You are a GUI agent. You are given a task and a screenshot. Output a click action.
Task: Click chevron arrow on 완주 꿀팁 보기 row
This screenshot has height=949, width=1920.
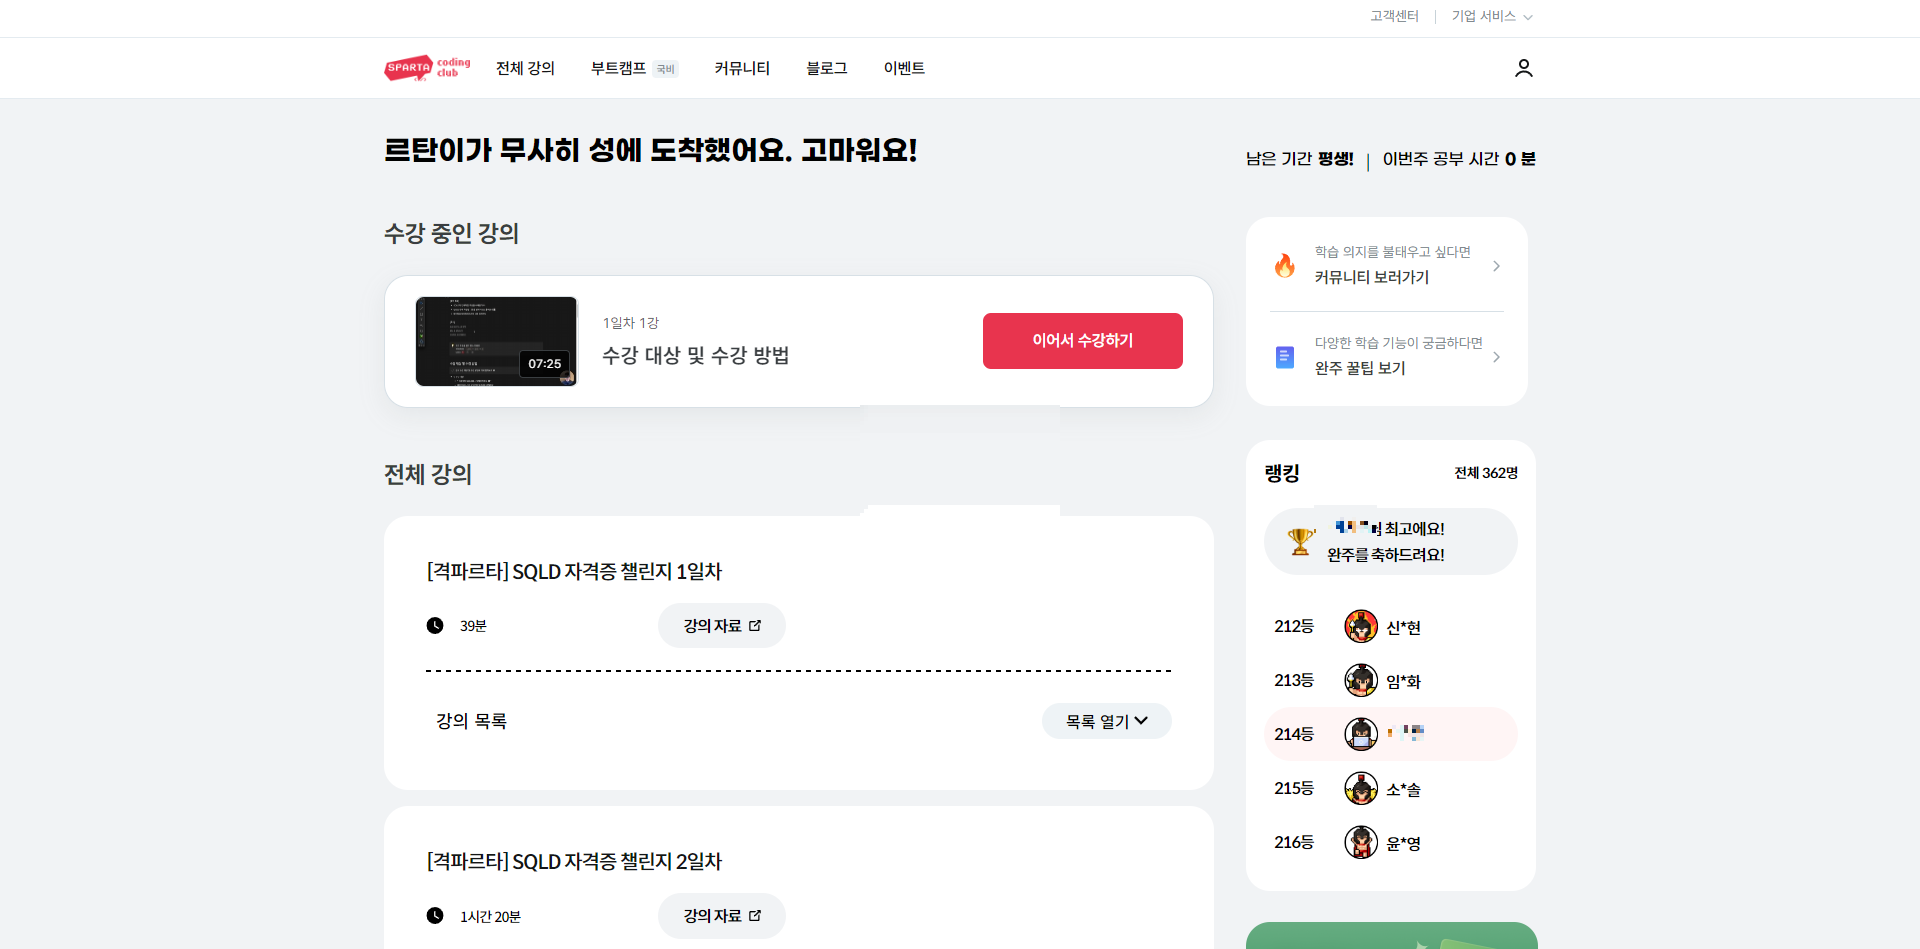click(x=1496, y=357)
